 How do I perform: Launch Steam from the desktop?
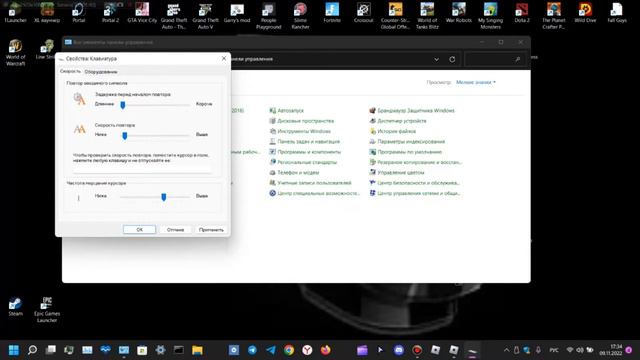pos(16,306)
